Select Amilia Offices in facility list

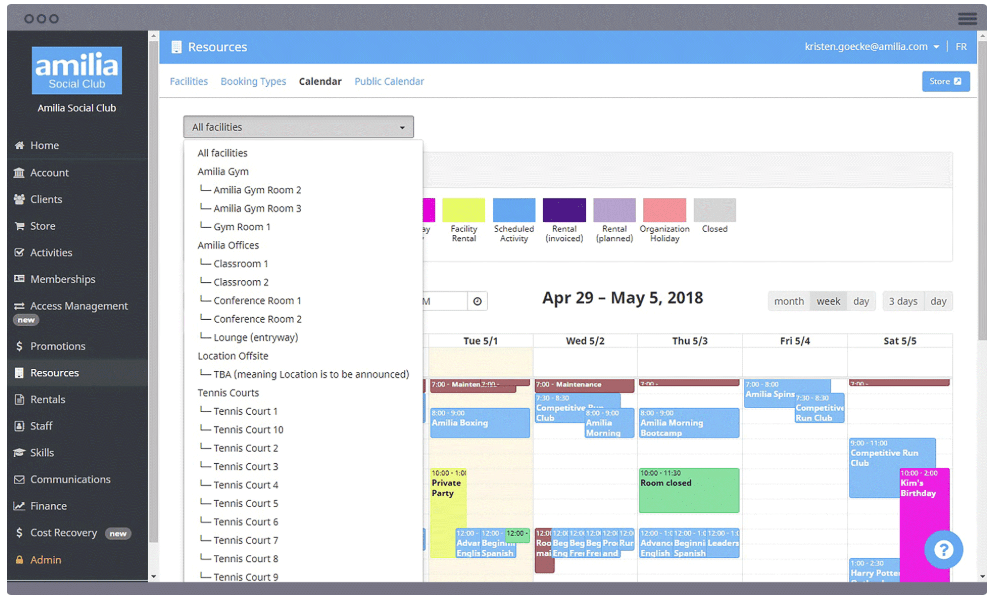(x=228, y=245)
